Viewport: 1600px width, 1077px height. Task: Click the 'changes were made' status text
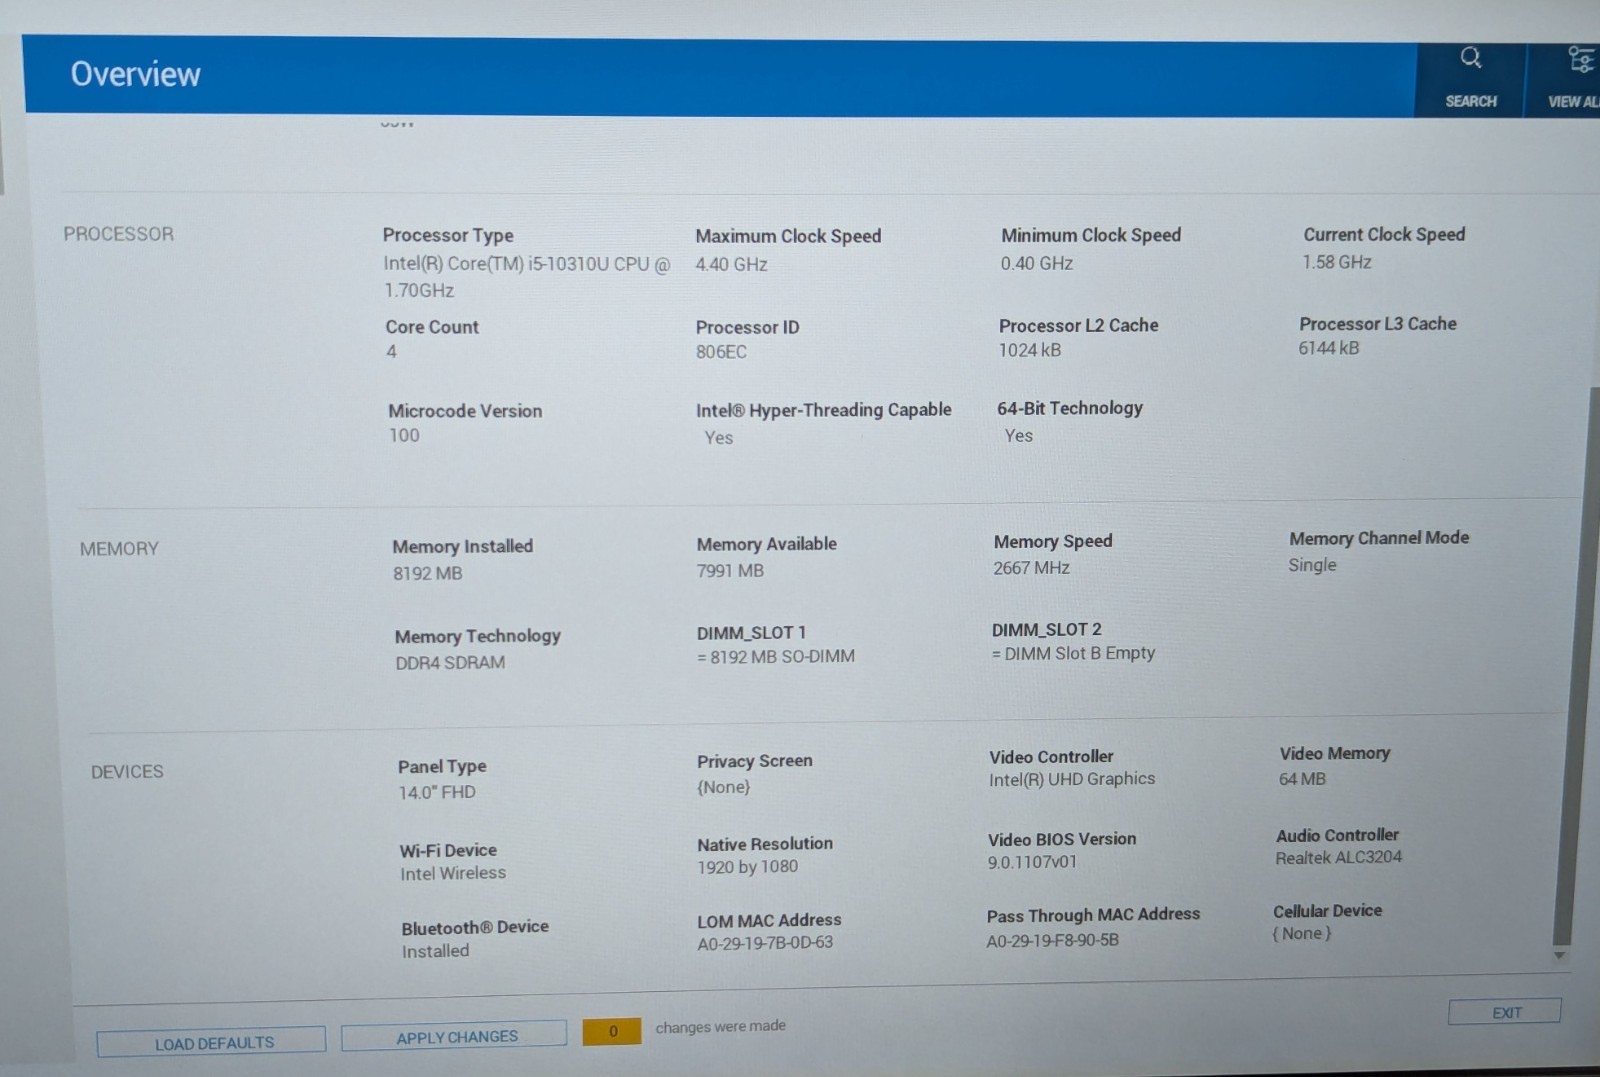[x=720, y=1027]
